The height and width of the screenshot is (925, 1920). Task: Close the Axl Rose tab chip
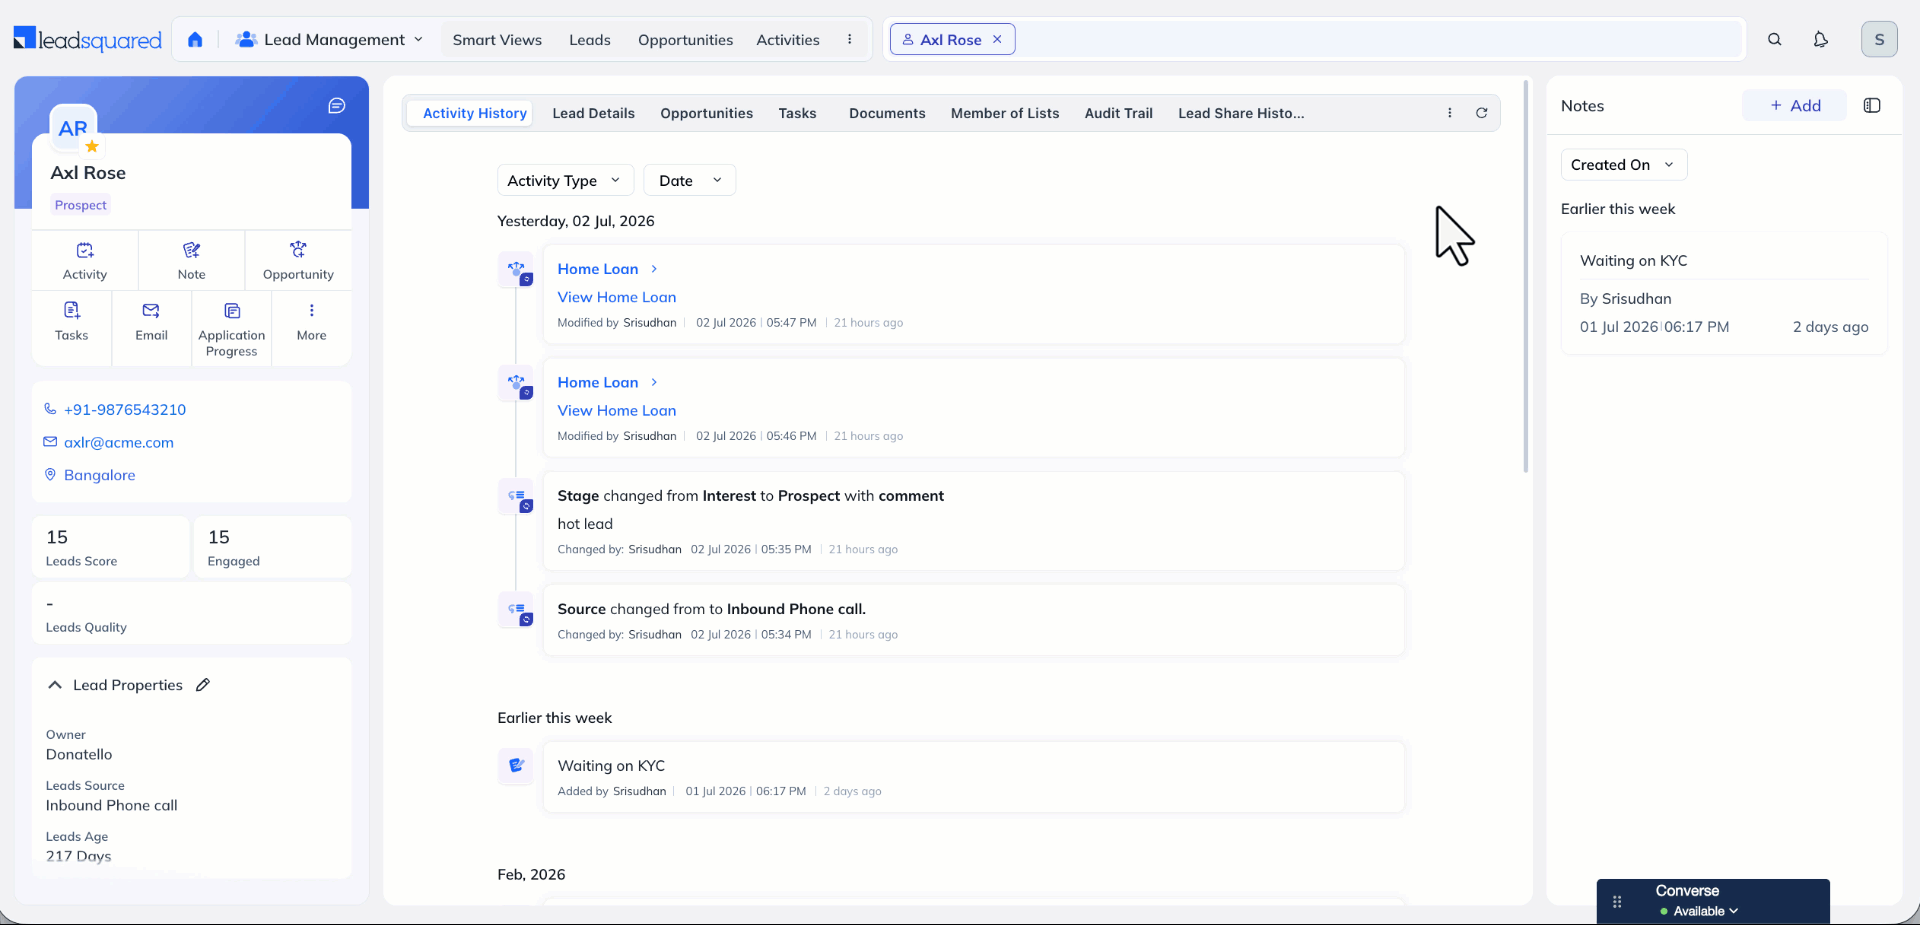coord(997,39)
